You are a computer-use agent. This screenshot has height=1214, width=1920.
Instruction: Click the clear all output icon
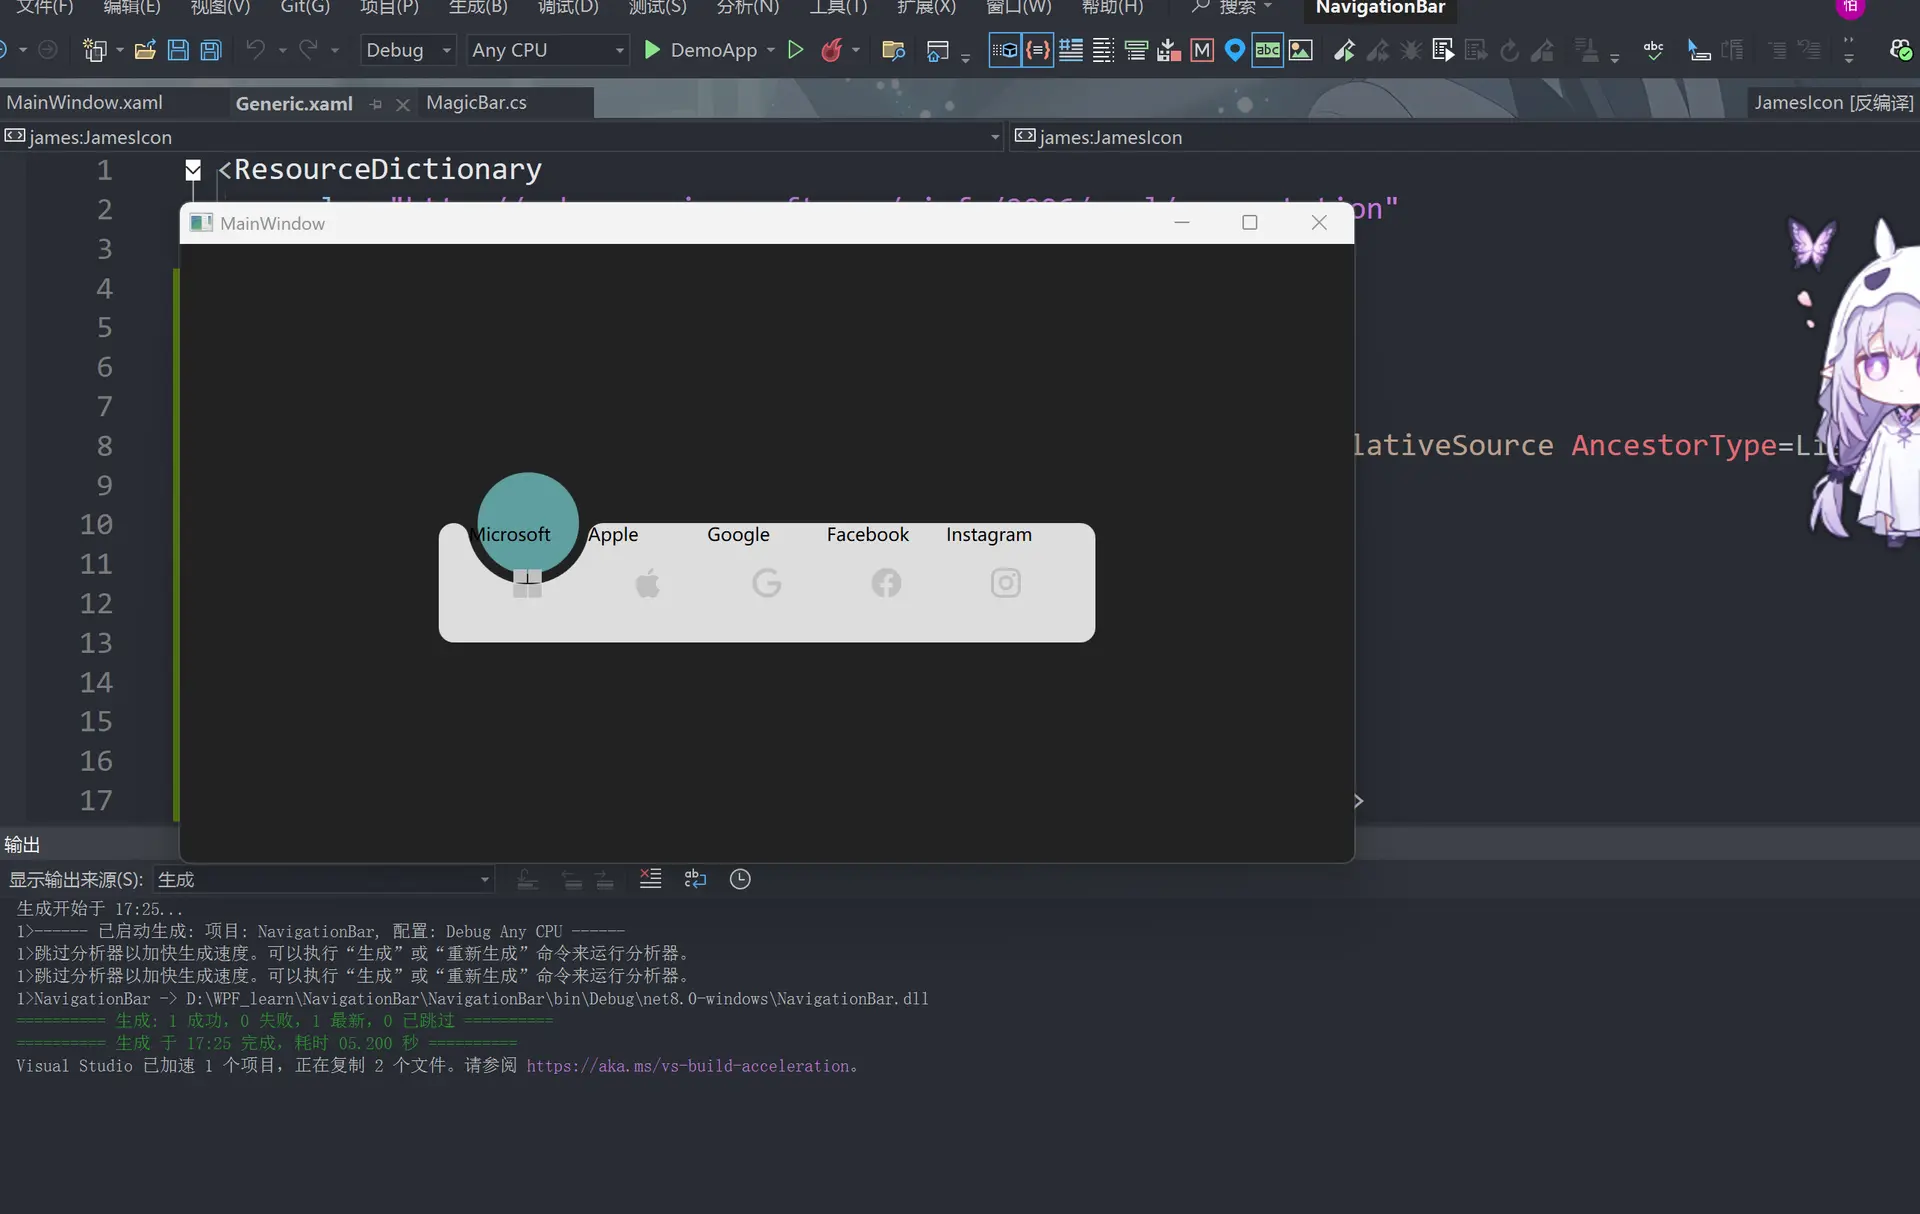pyautogui.click(x=650, y=879)
